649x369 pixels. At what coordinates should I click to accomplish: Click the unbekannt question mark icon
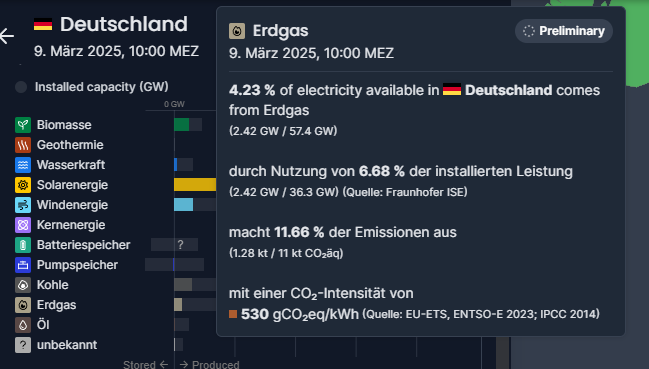coord(23,345)
